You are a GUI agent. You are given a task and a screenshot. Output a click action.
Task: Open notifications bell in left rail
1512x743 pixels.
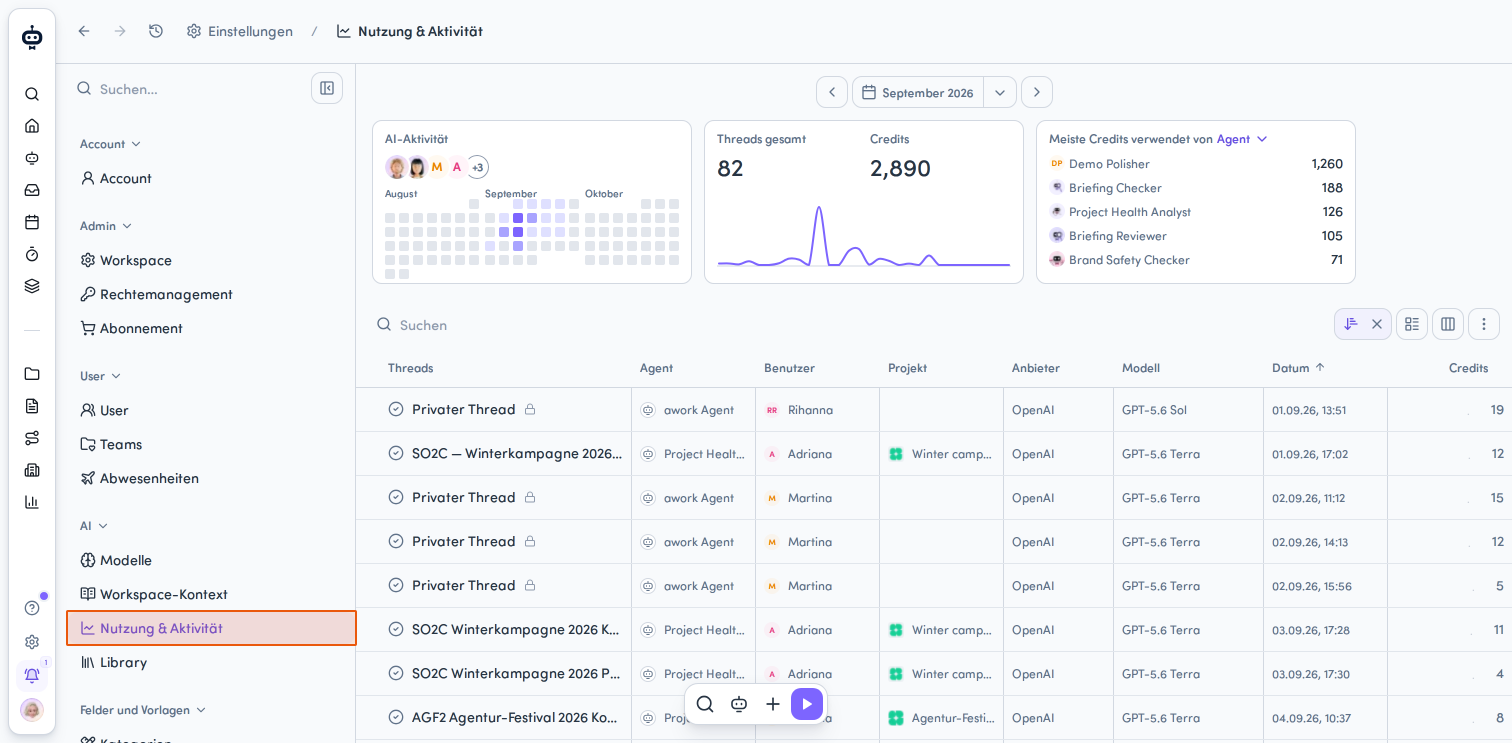point(32,675)
